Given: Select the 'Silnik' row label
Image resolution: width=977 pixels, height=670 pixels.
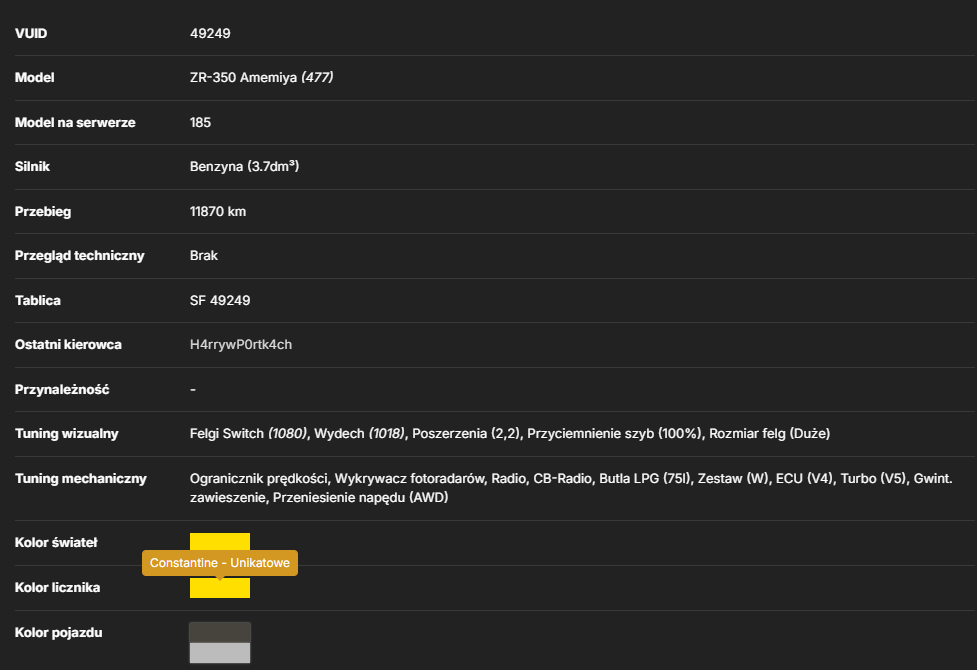Looking at the screenshot, I should coord(32,166).
